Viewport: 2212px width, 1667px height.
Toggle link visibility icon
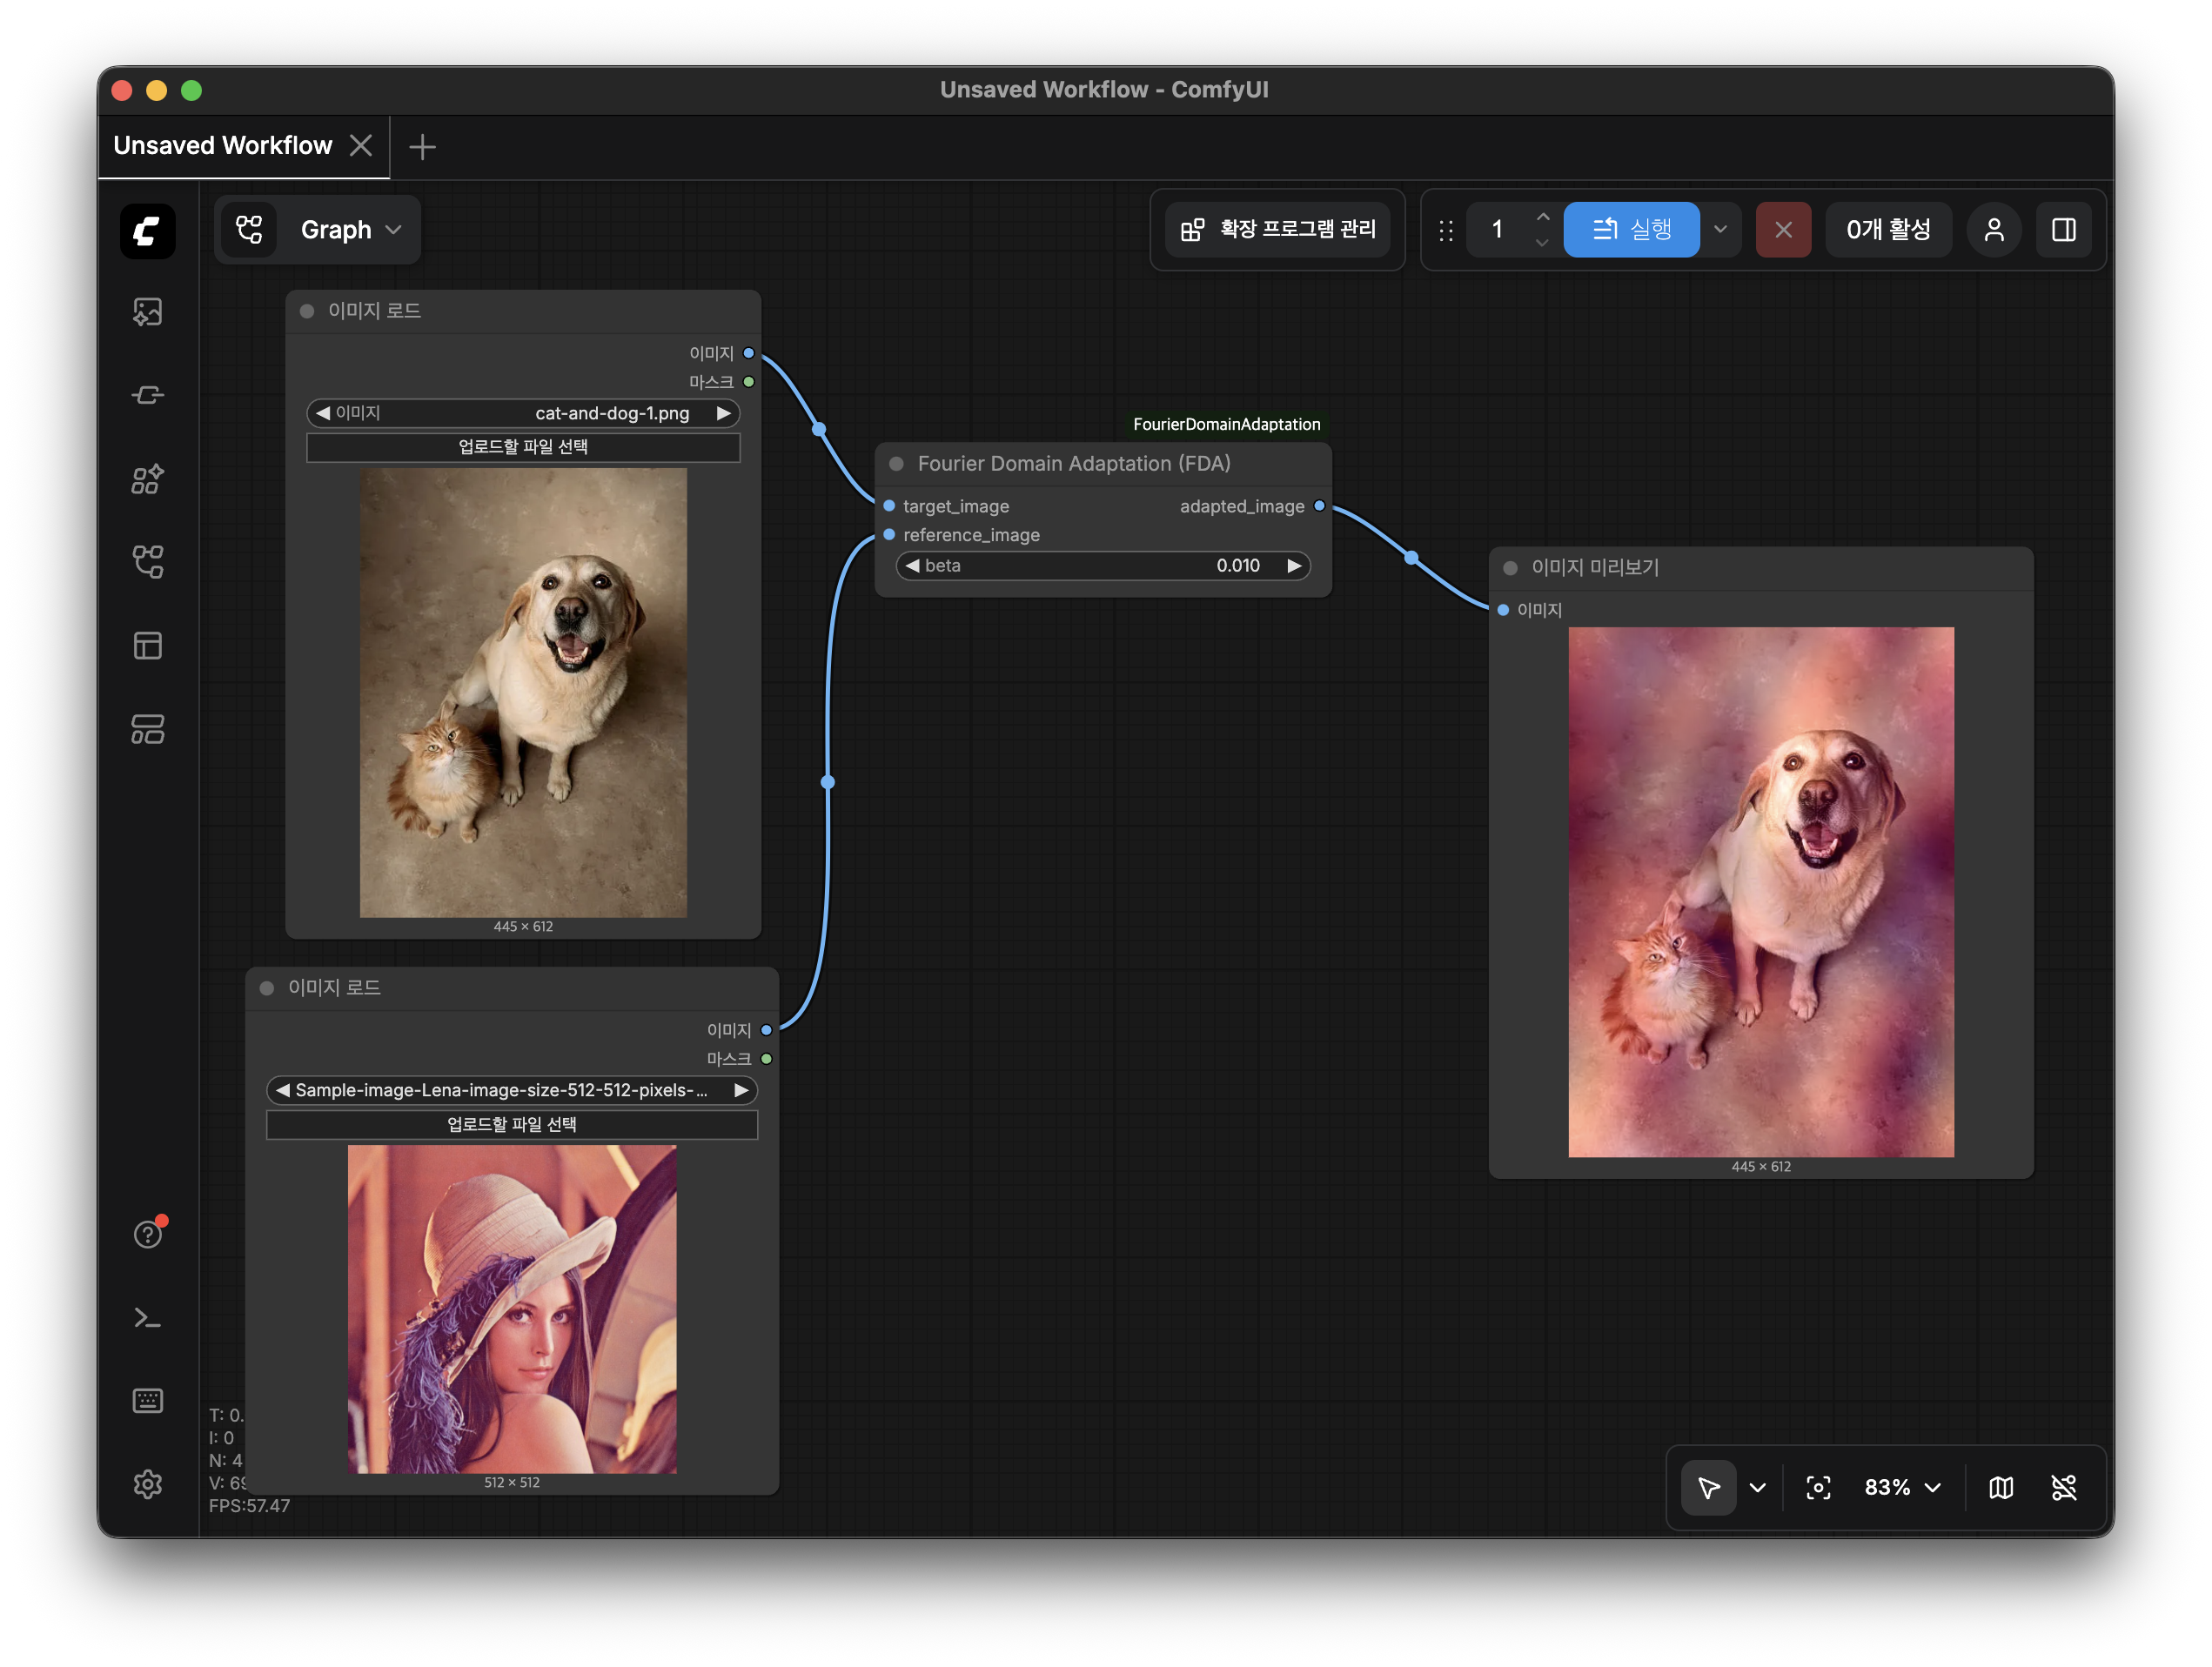pyautogui.click(x=2064, y=1488)
